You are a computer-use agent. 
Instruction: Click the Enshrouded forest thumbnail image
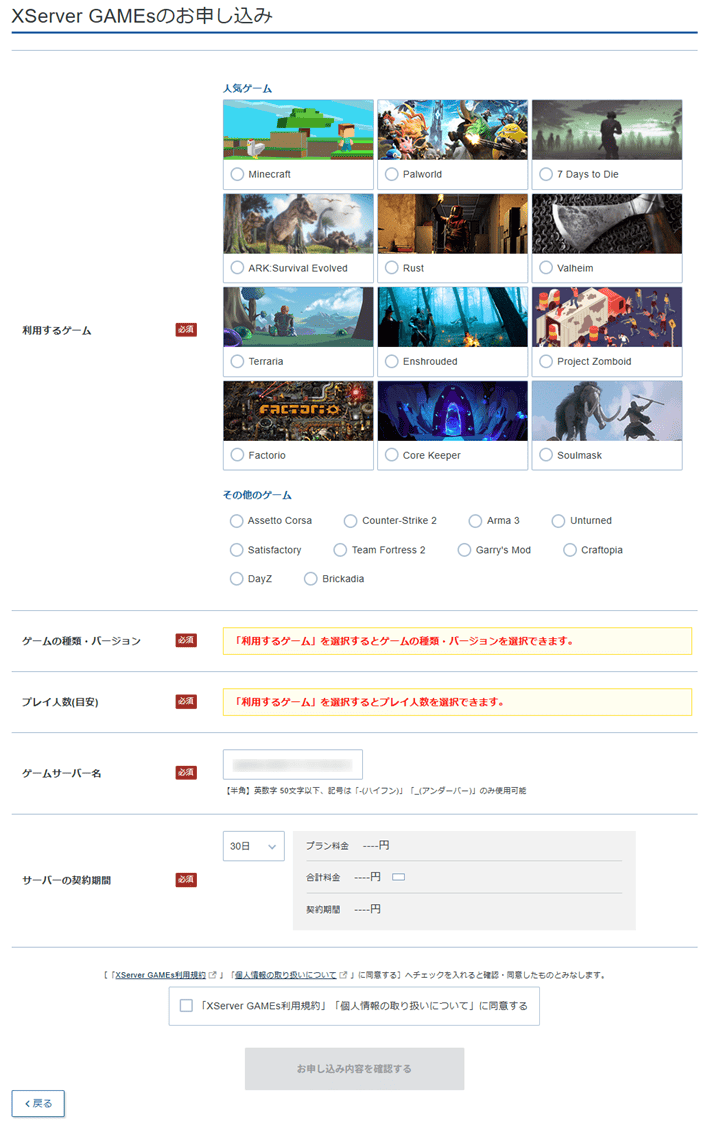(453, 317)
